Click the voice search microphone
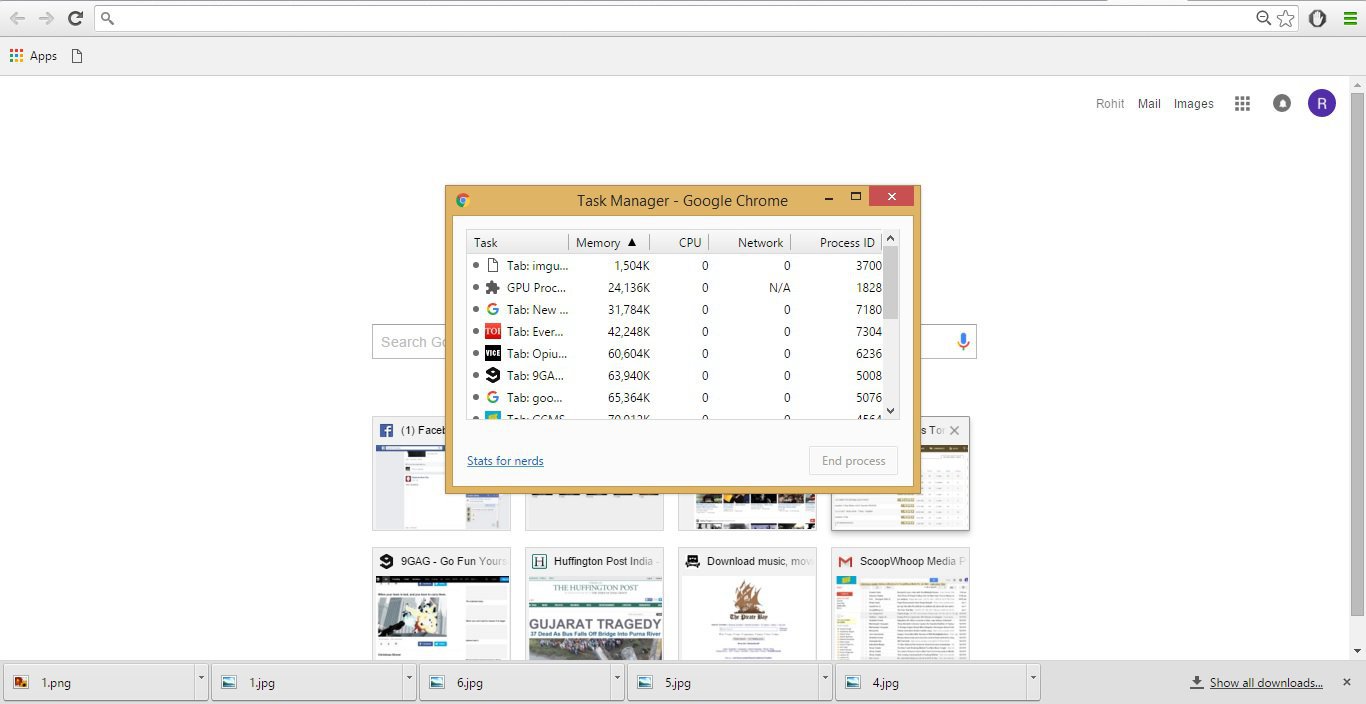 963,341
